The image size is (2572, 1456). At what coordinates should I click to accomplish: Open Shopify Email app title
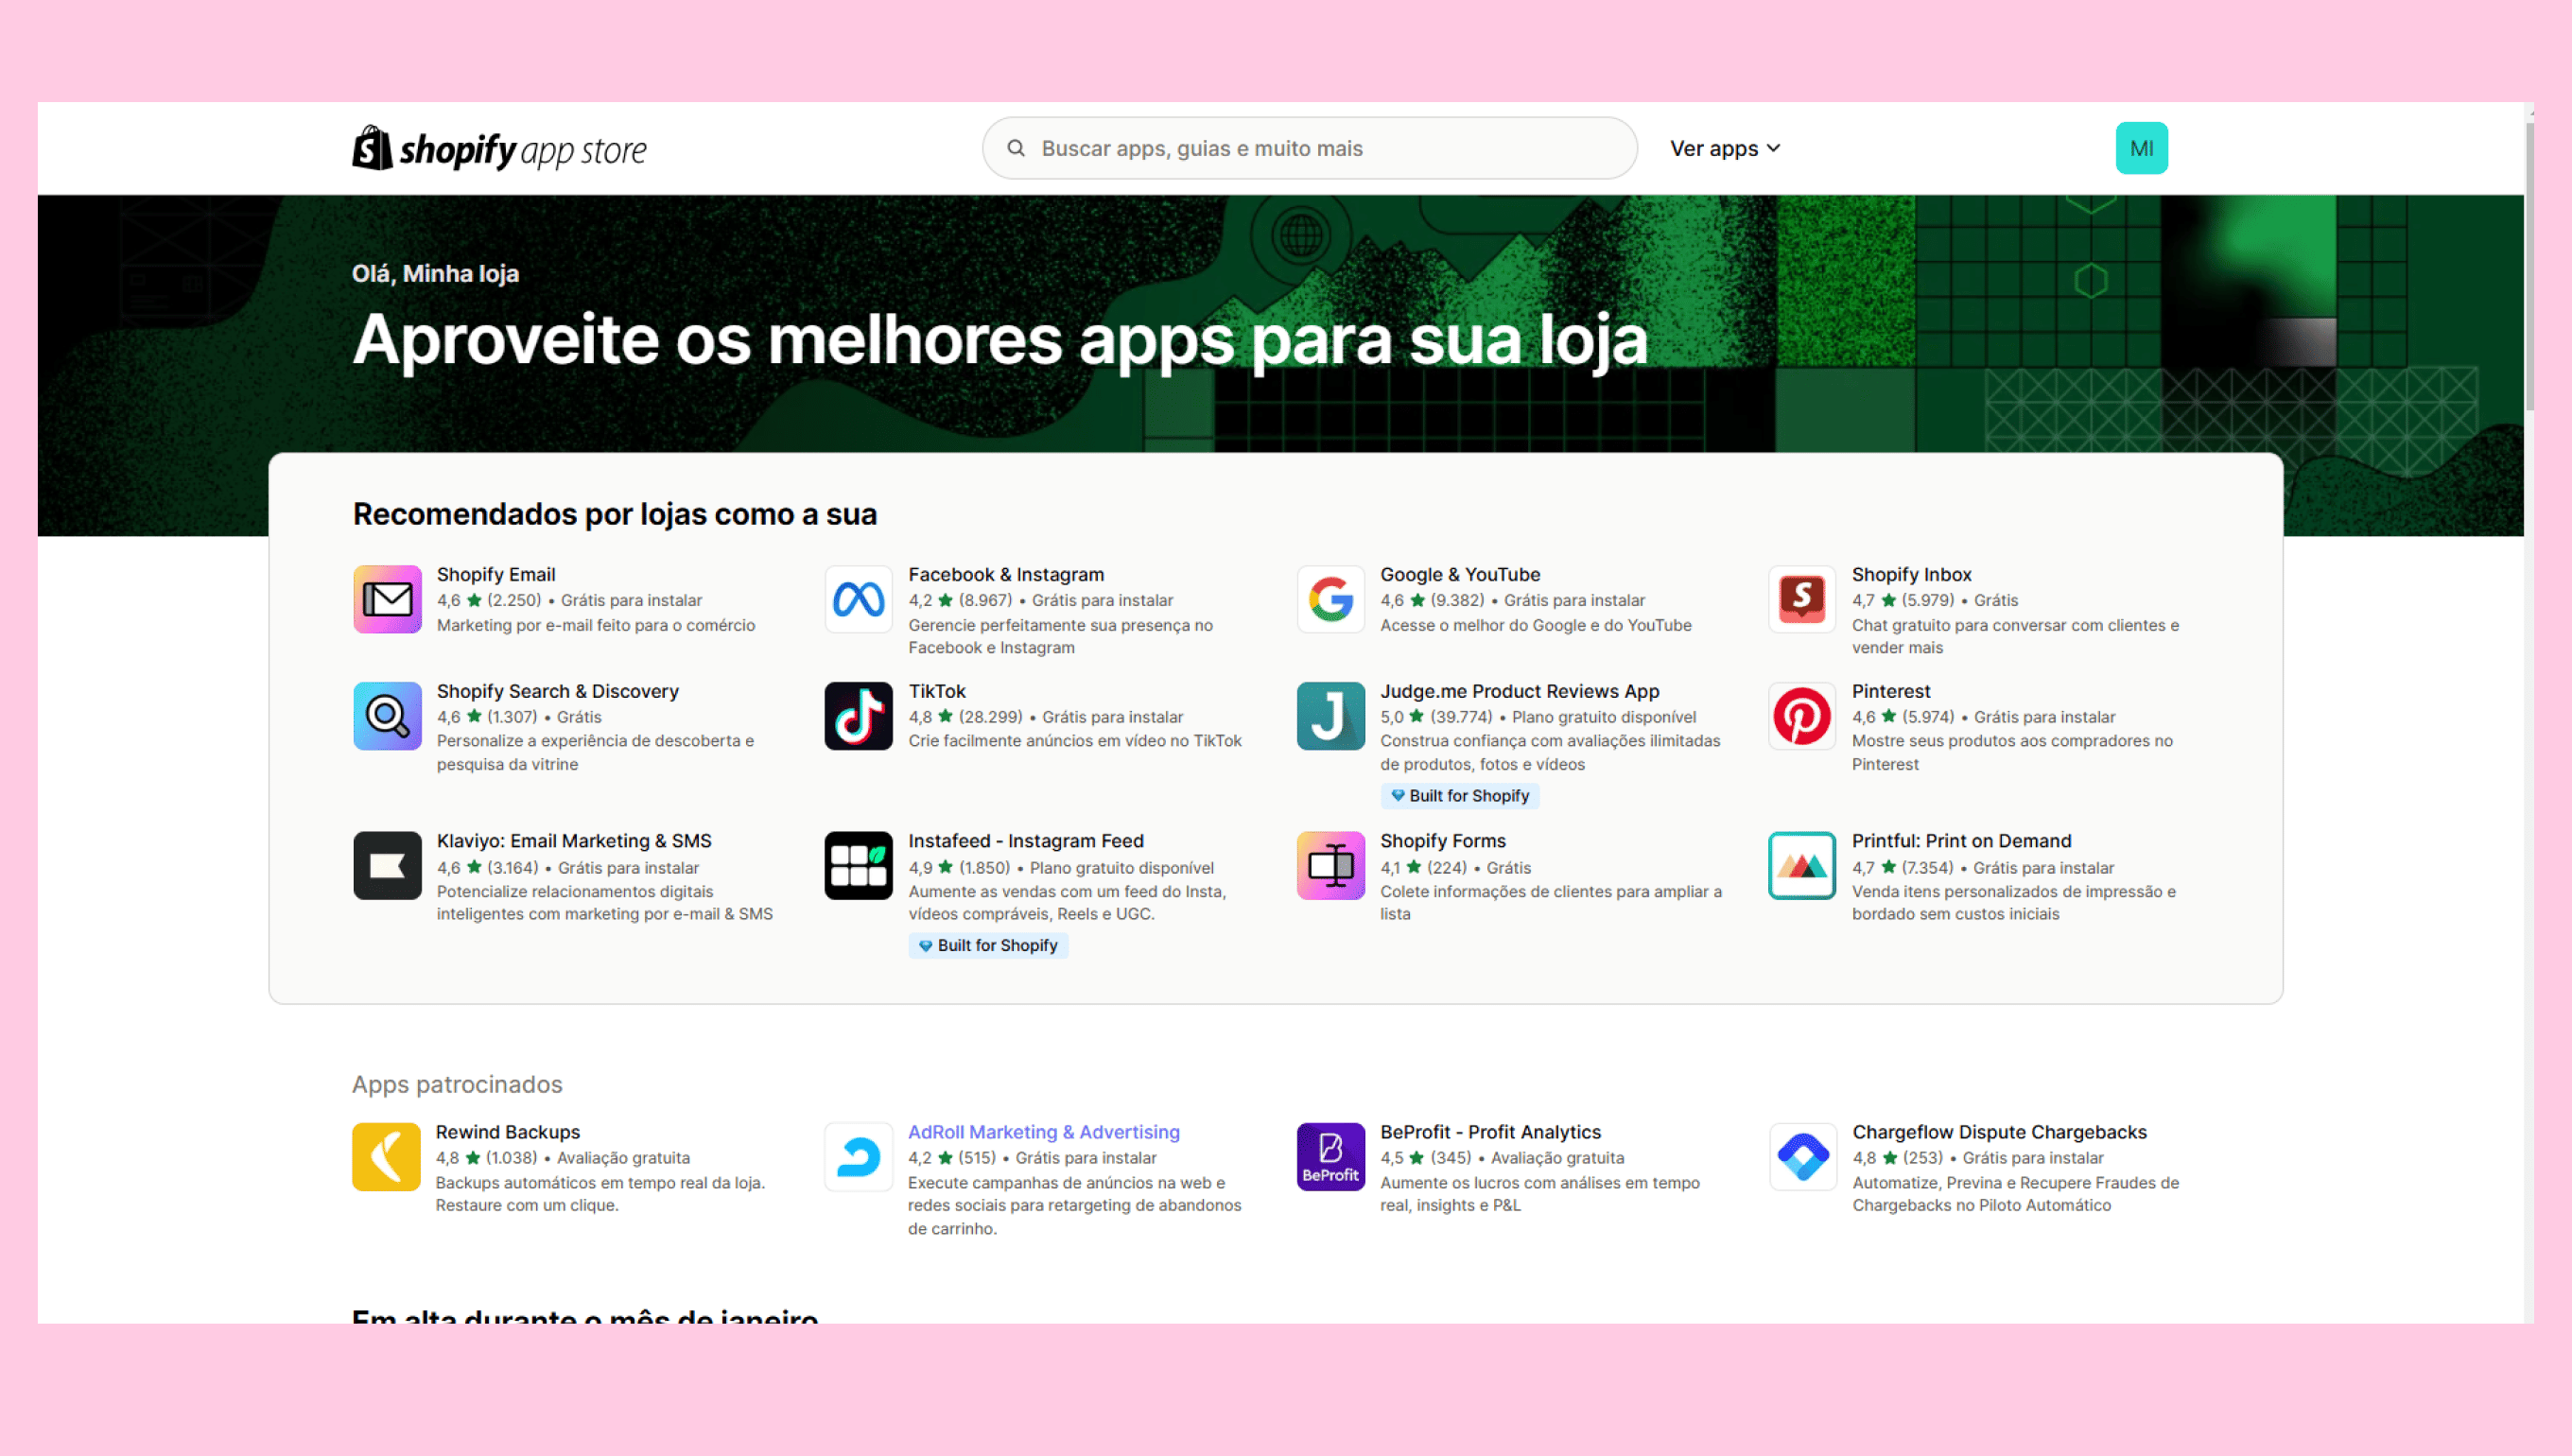tap(496, 575)
